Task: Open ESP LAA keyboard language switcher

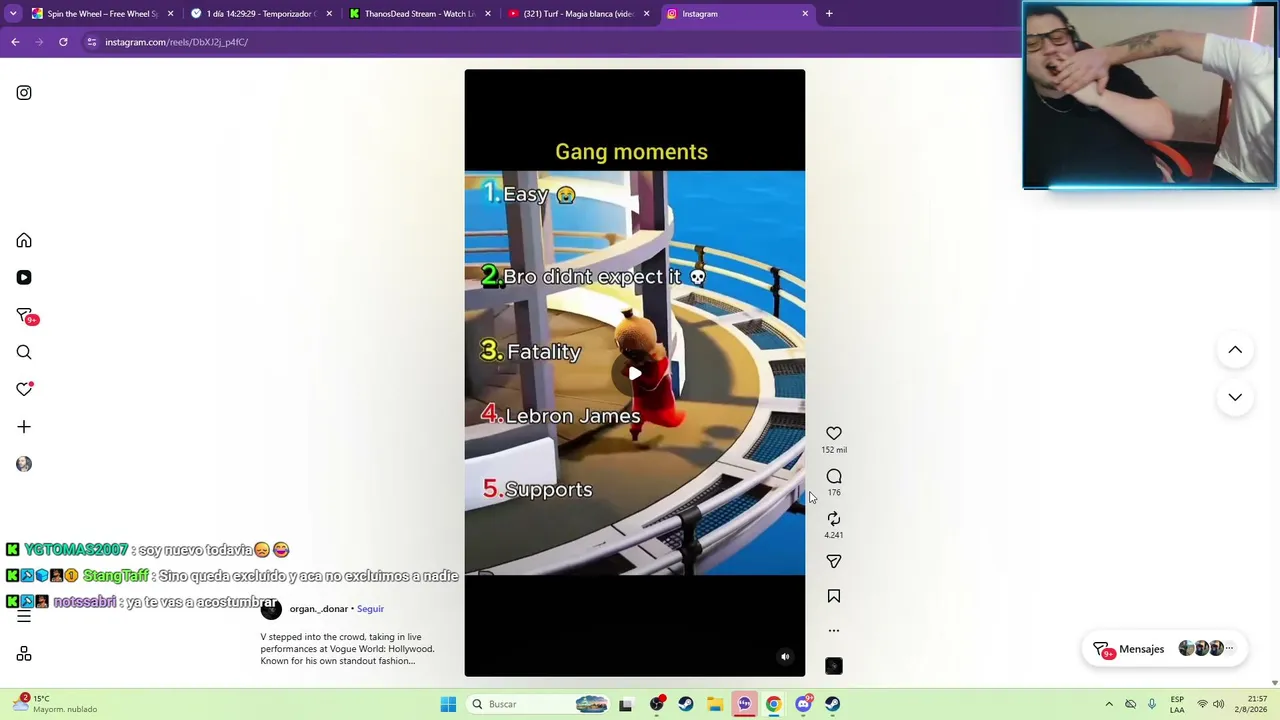Action: tap(1177, 704)
